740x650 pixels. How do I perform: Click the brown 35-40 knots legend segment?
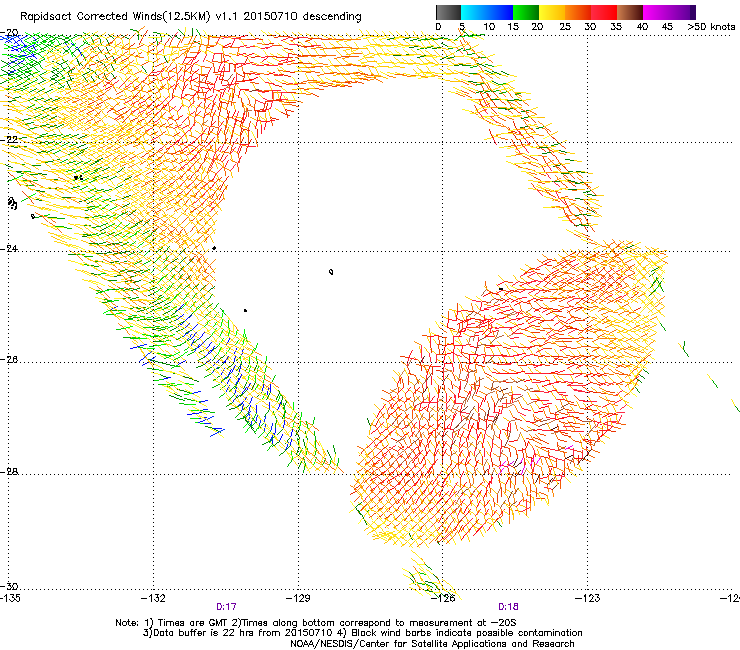630,12
